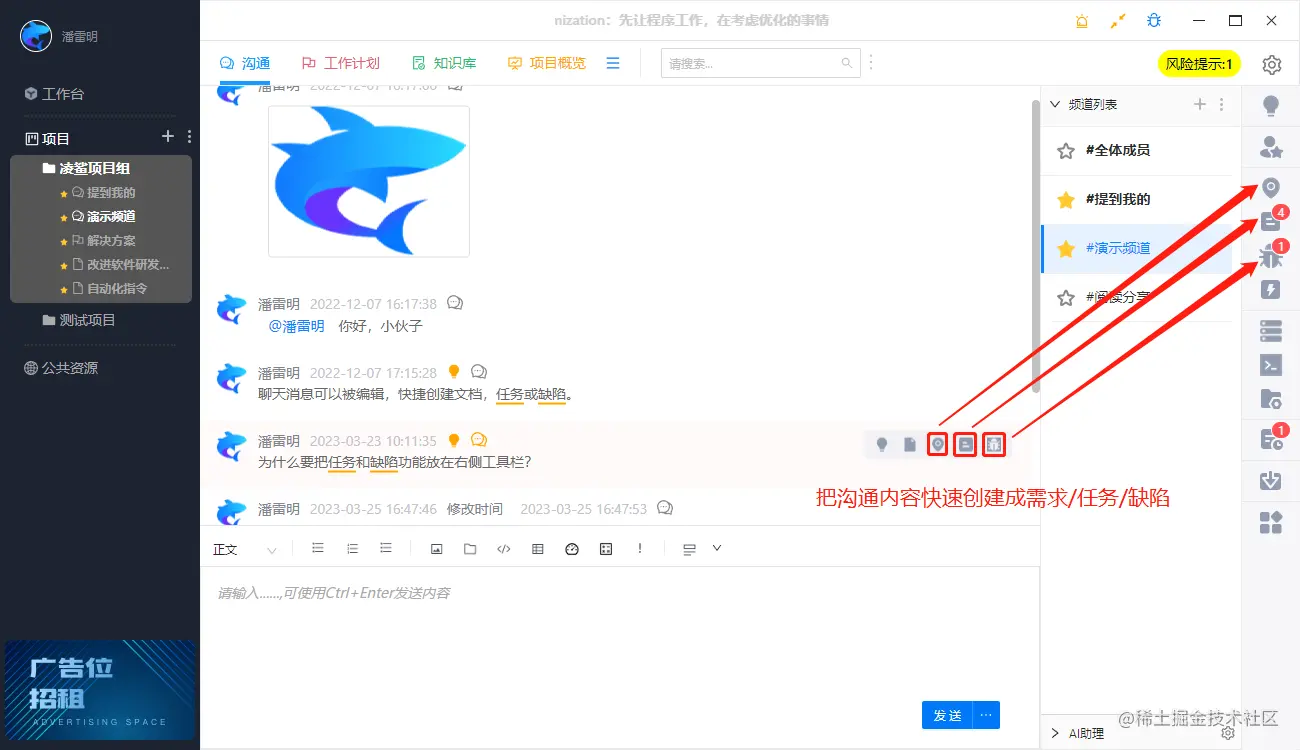
Task: Switch to the 知识库 tab
Action: [444, 63]
